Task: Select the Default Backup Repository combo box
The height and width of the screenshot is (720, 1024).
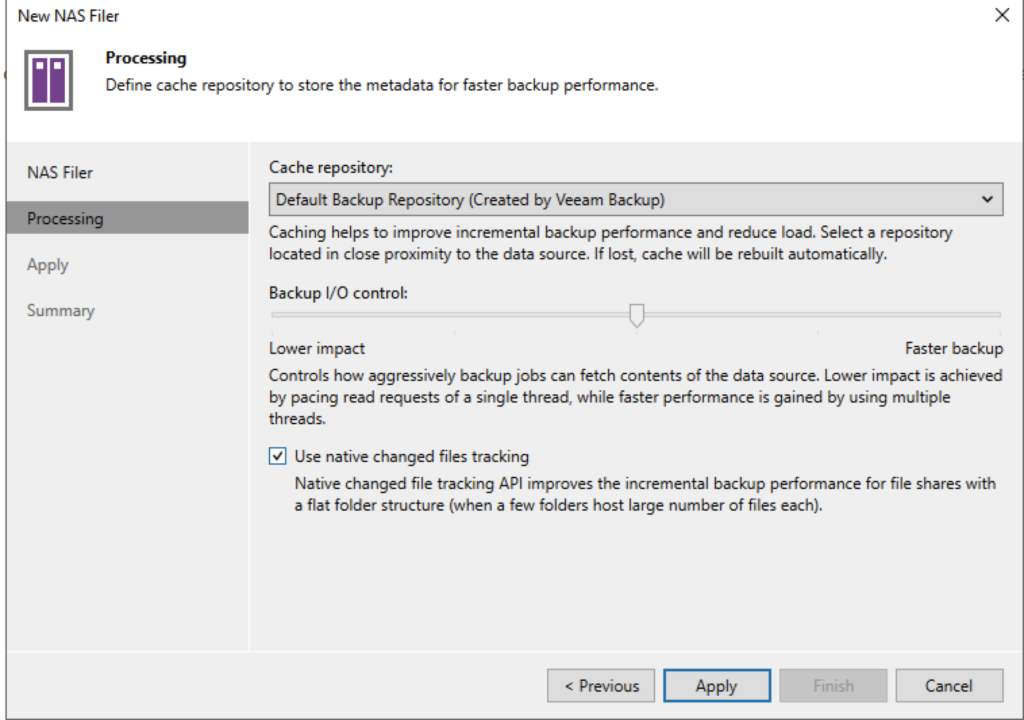Action: (x=620, y=199)
